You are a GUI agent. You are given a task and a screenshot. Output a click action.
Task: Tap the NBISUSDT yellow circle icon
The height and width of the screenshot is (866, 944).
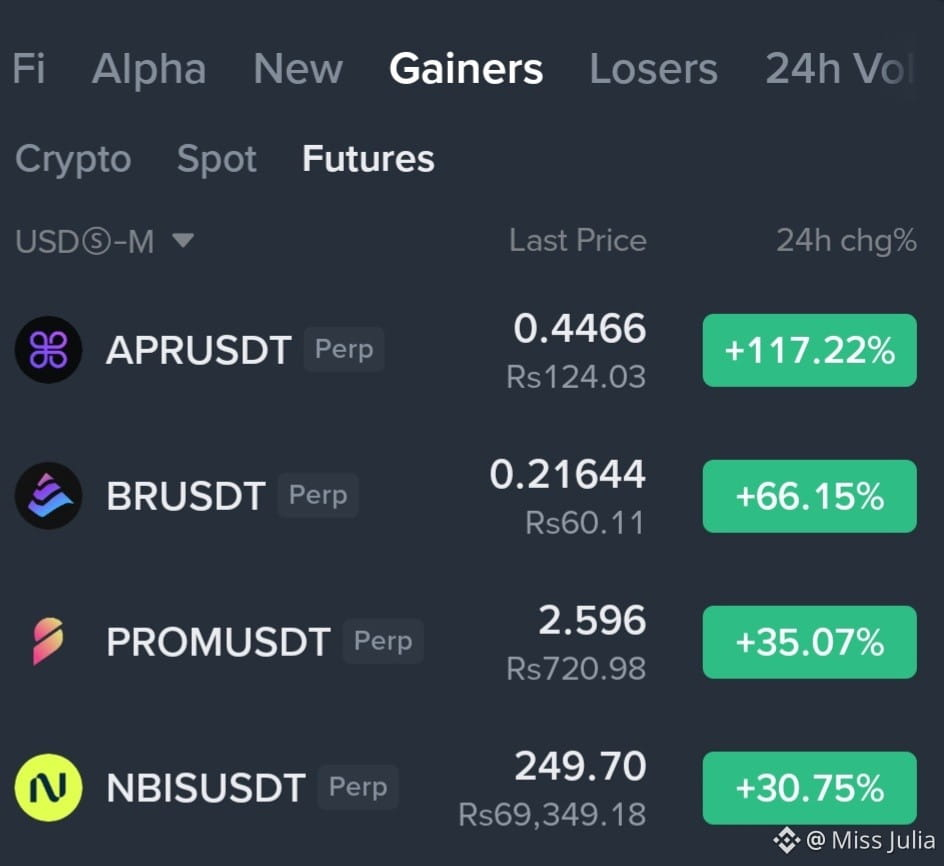[x=48, y=788]
